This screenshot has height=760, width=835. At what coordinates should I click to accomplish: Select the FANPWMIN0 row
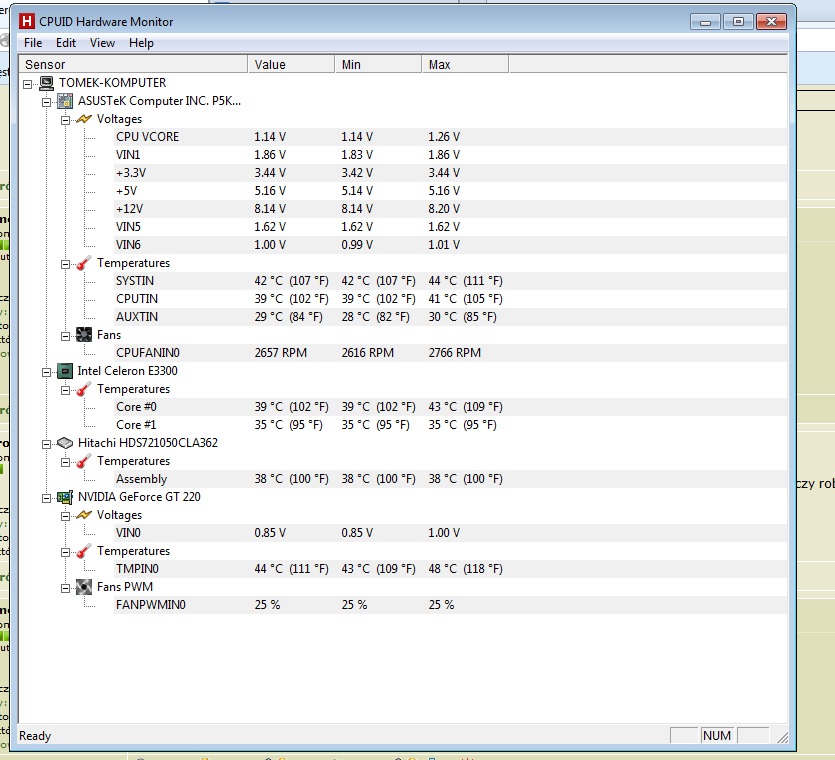coord(451,605)
